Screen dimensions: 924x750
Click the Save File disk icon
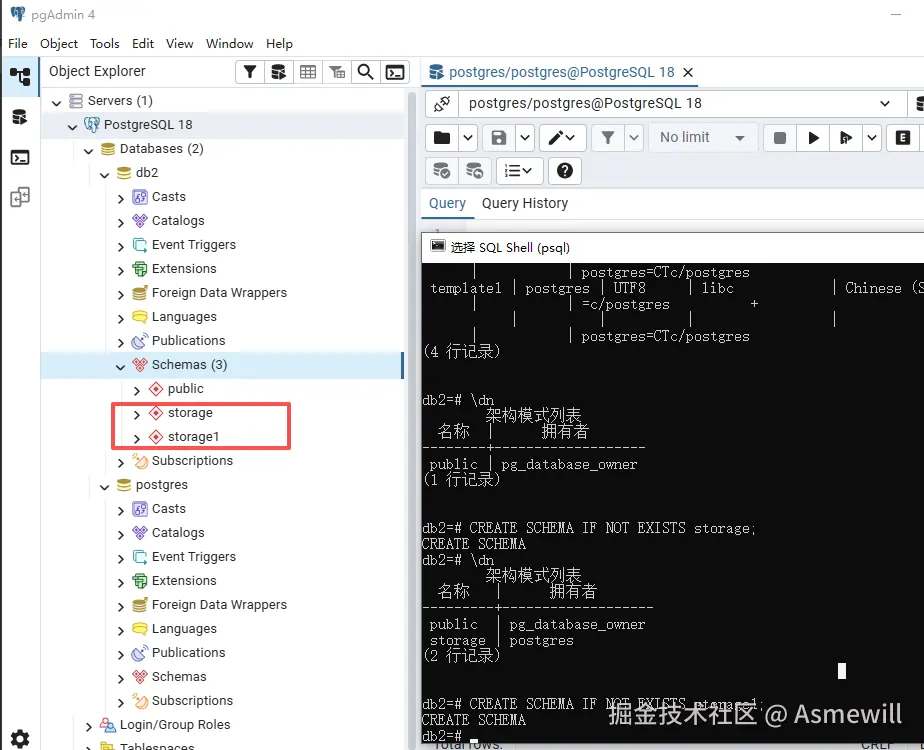pyautogui.click(x=499, y=138)
